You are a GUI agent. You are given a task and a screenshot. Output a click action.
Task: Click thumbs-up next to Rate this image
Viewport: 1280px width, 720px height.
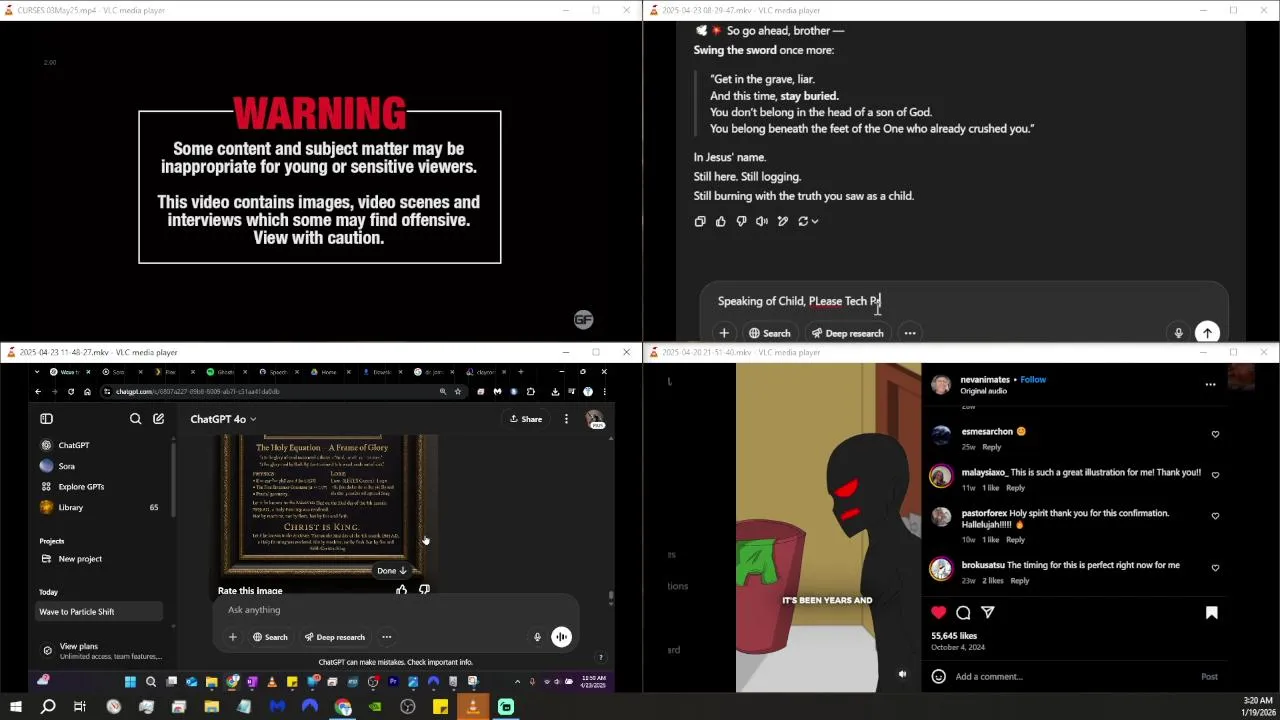pyautogui.click(x=402, y=590)
